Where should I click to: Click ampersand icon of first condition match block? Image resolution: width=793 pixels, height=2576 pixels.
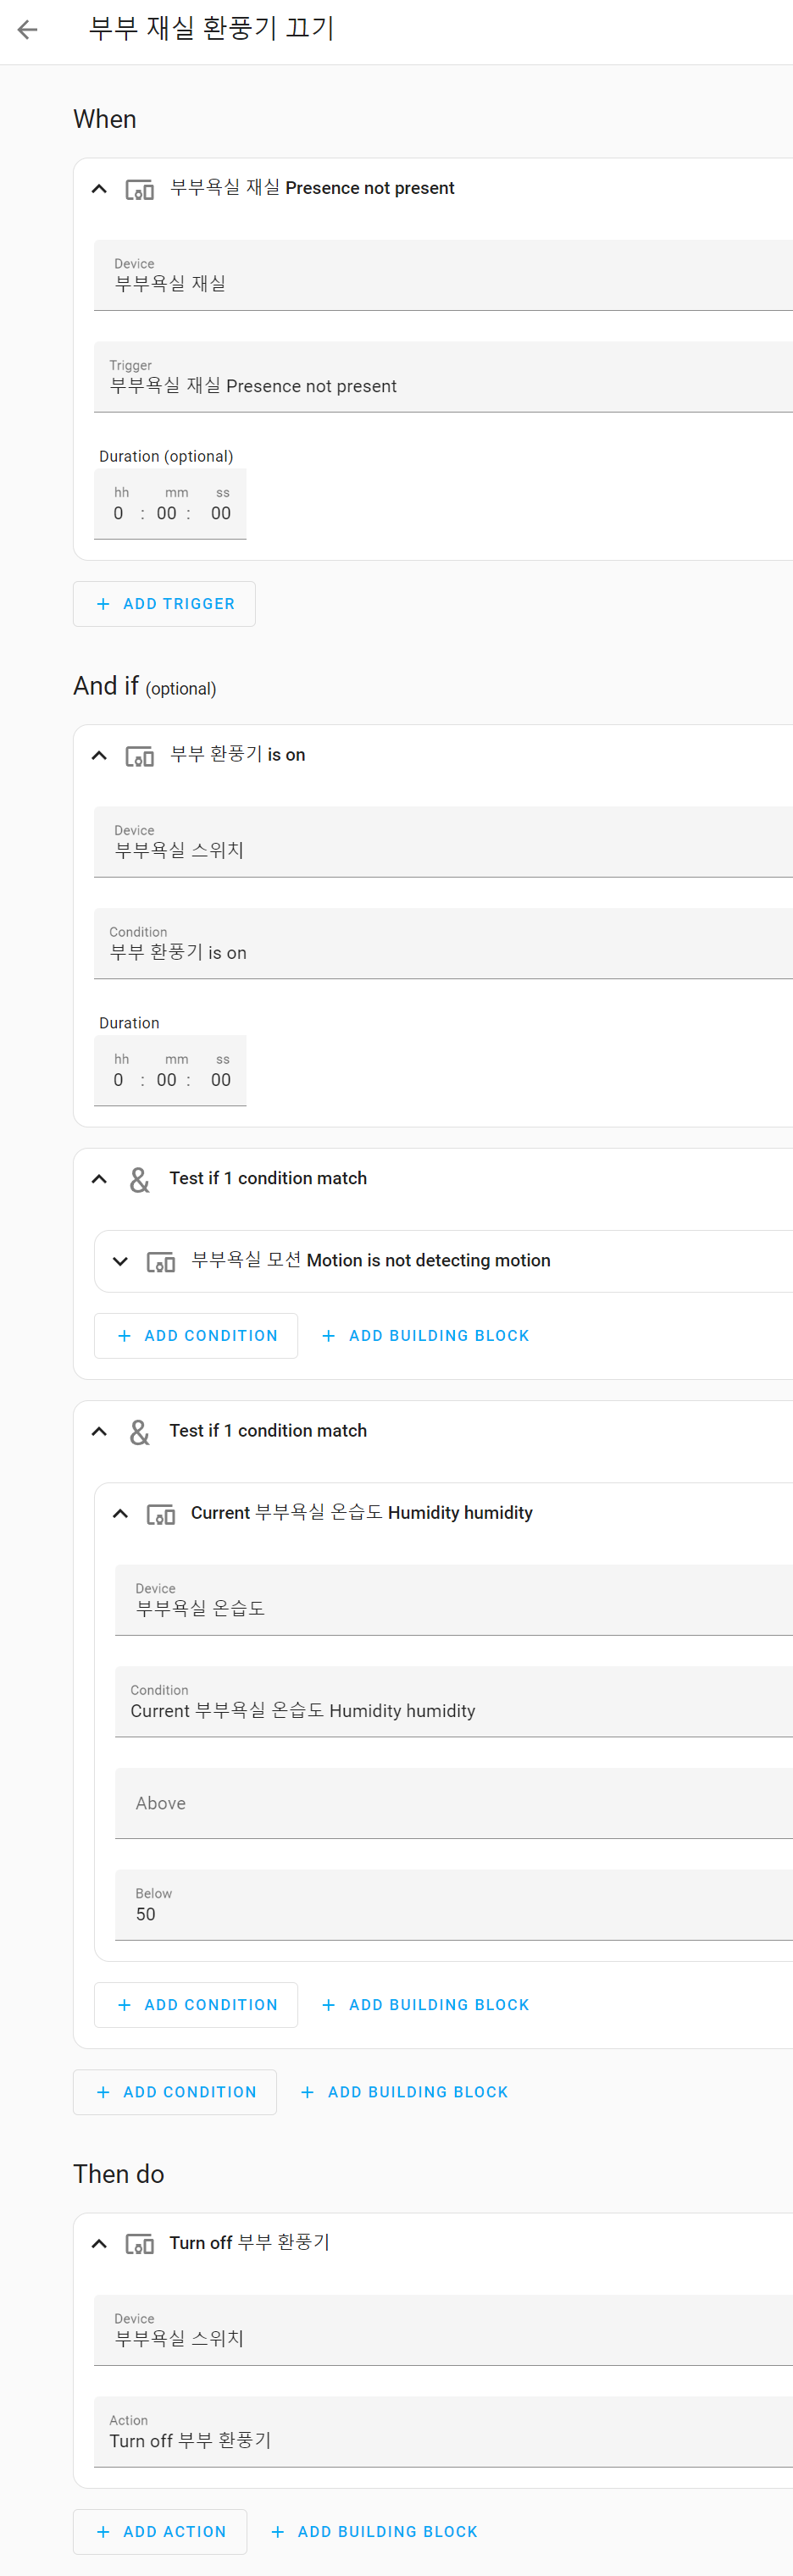pos(139,1180)
